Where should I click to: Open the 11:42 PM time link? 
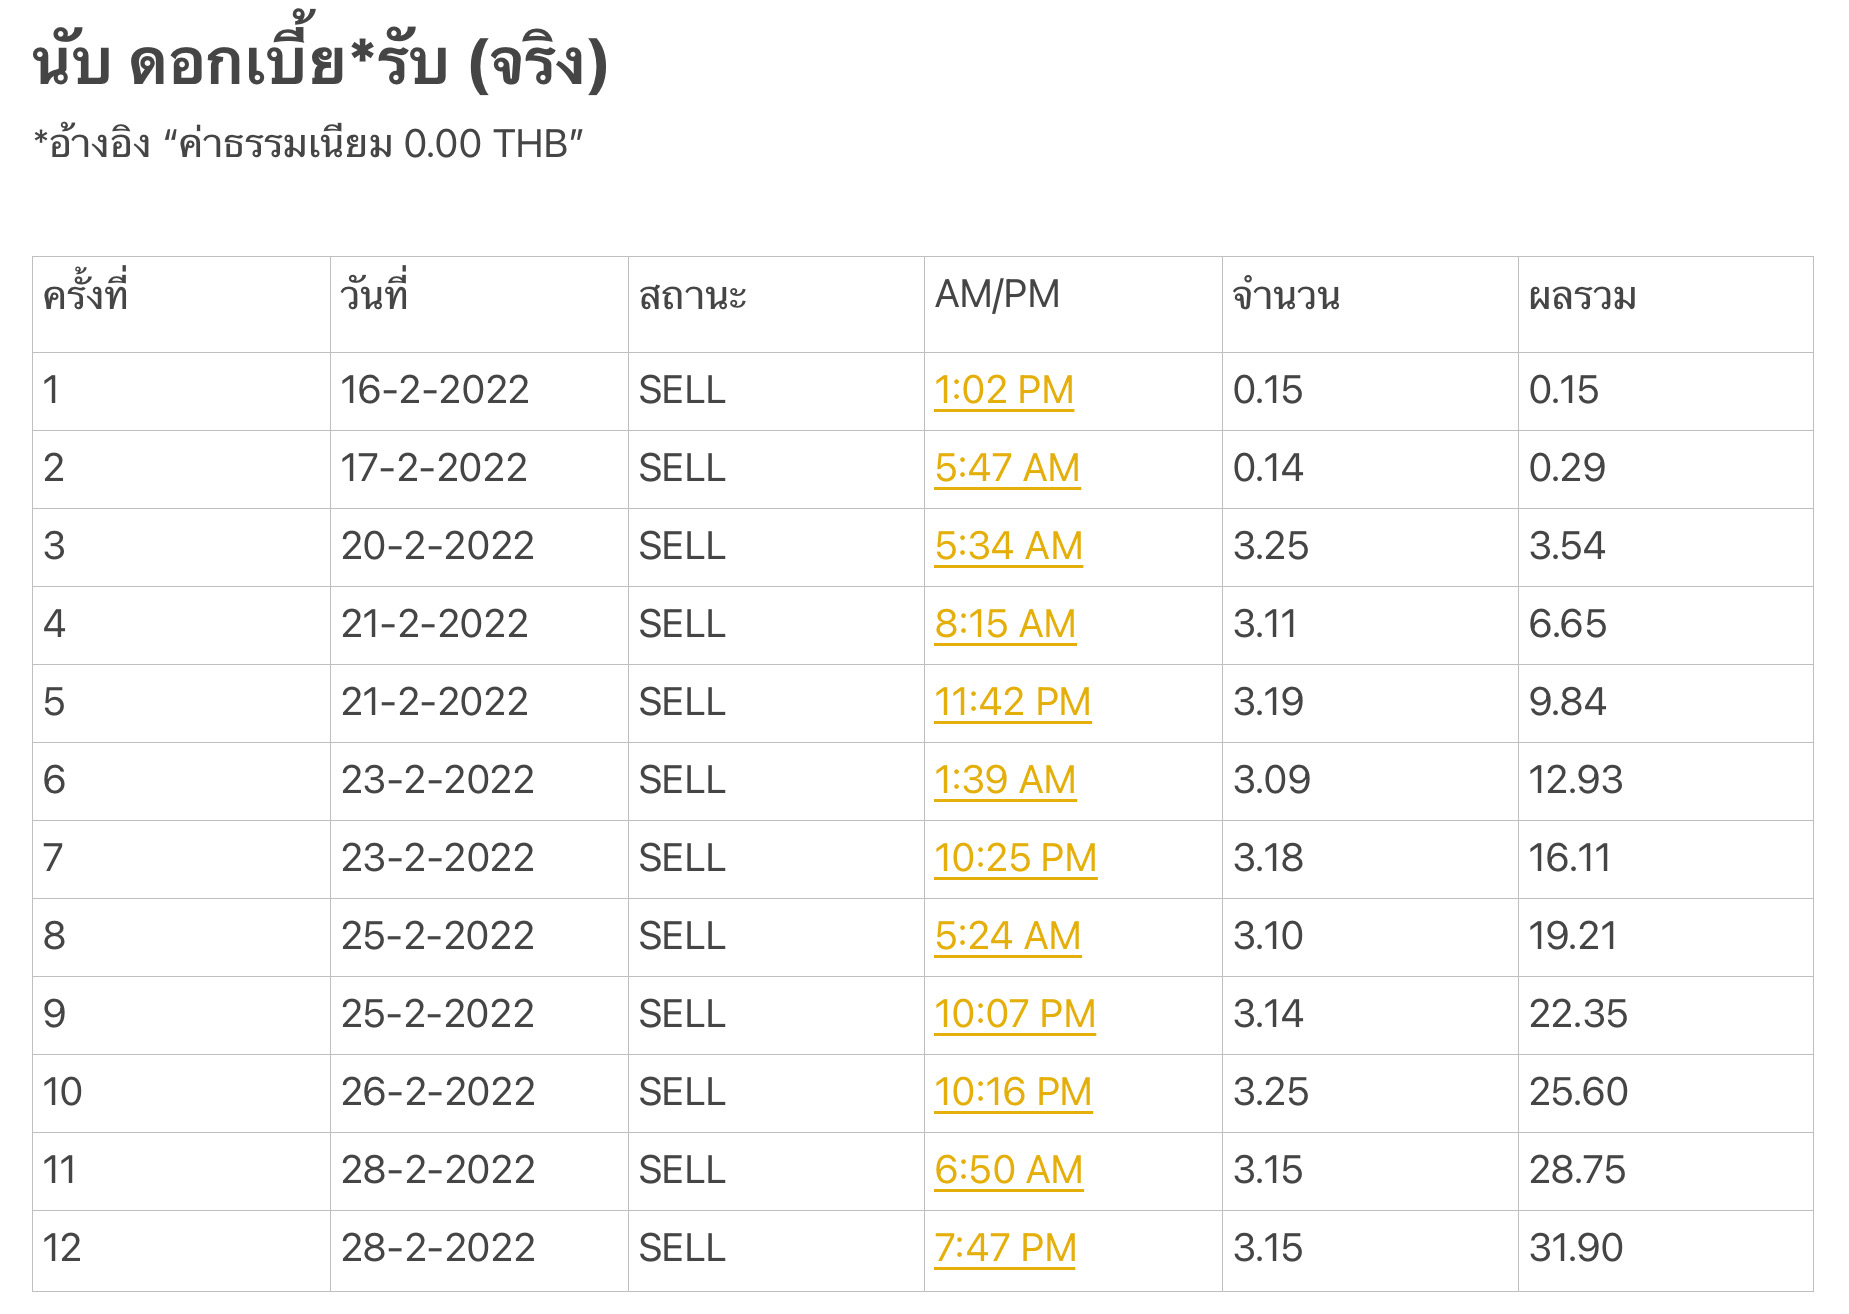coord(1012,702)
